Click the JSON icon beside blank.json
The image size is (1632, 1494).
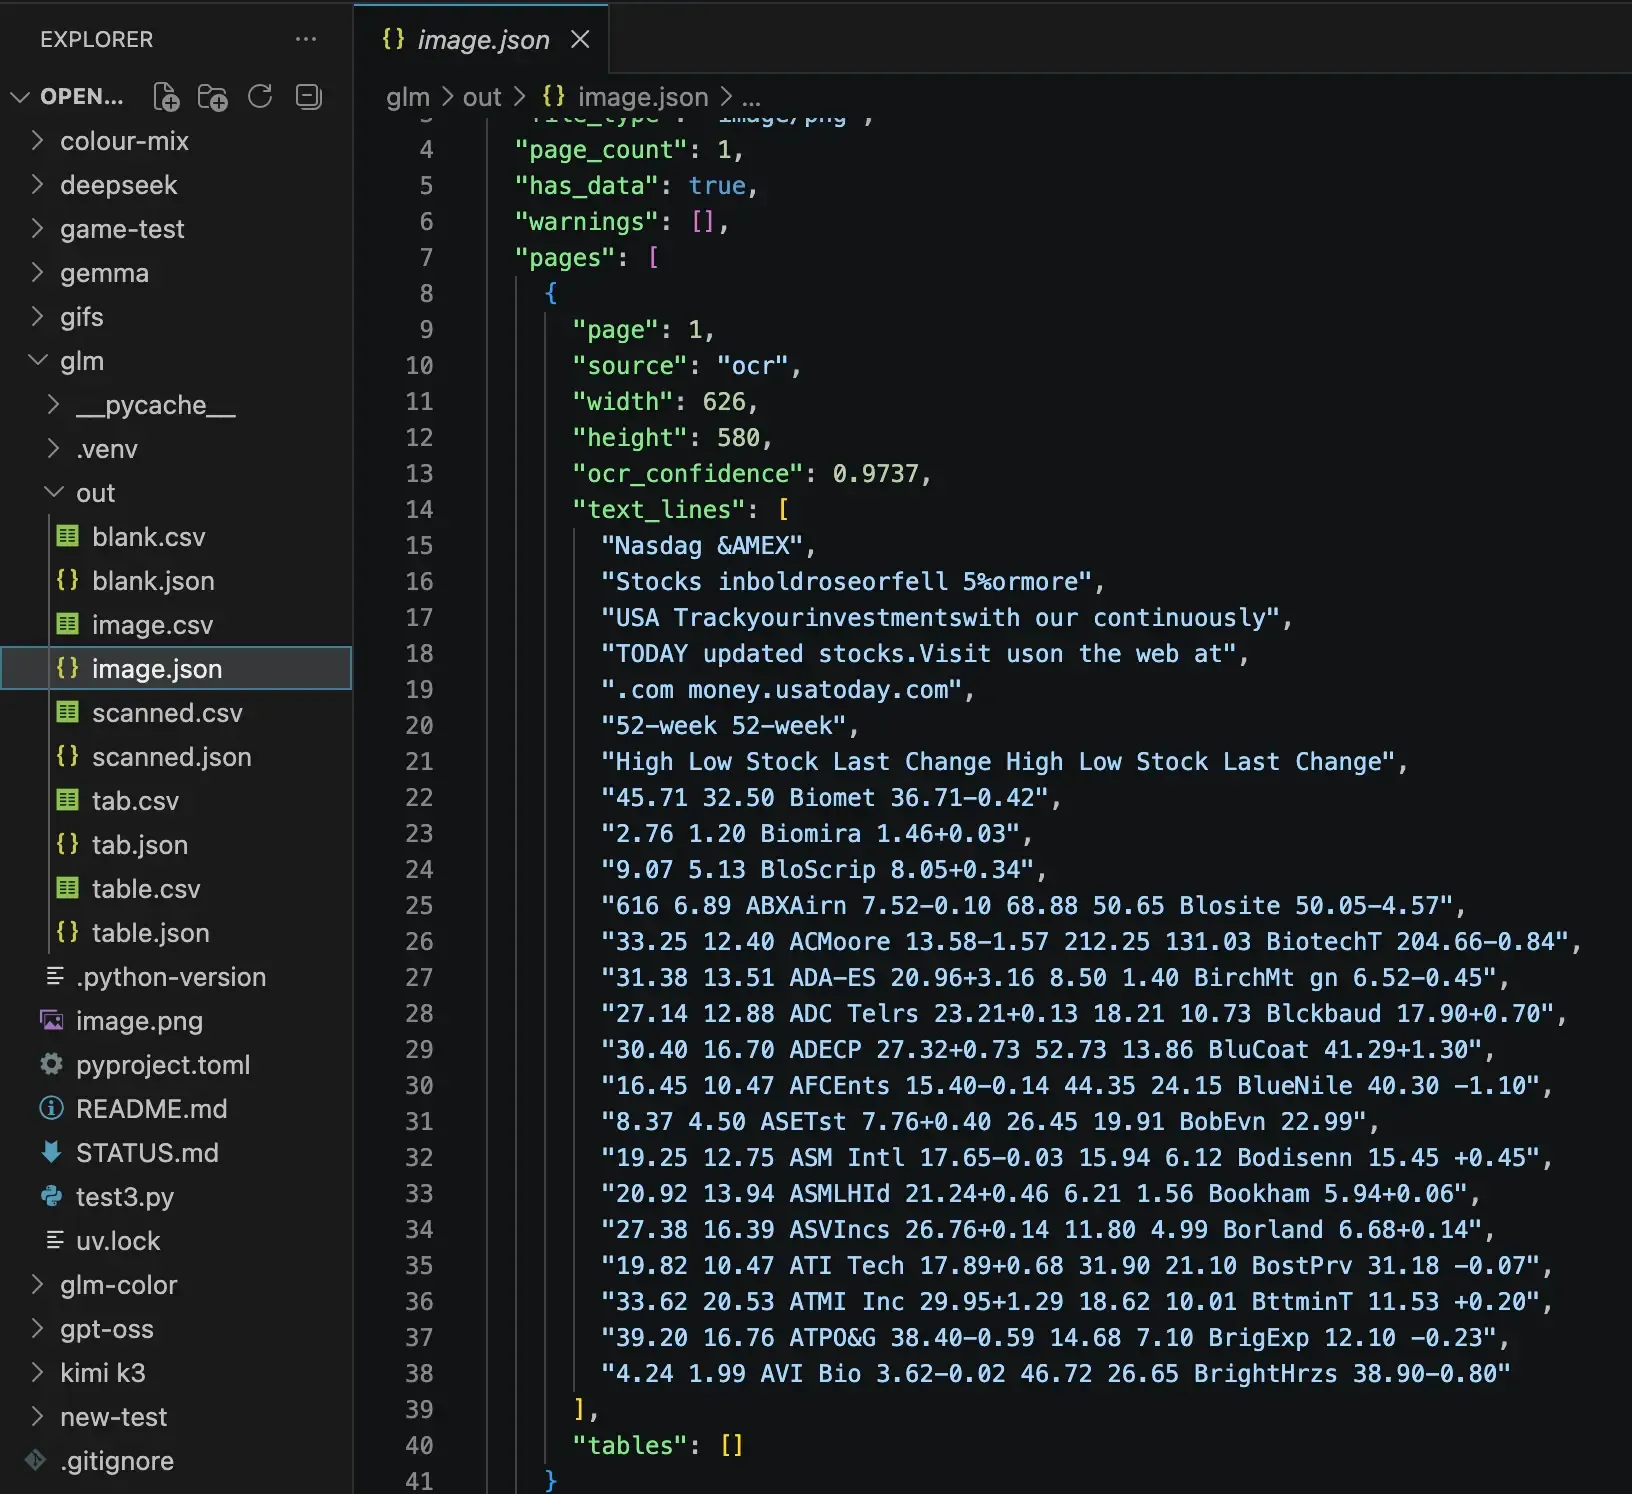click(68, 580)
